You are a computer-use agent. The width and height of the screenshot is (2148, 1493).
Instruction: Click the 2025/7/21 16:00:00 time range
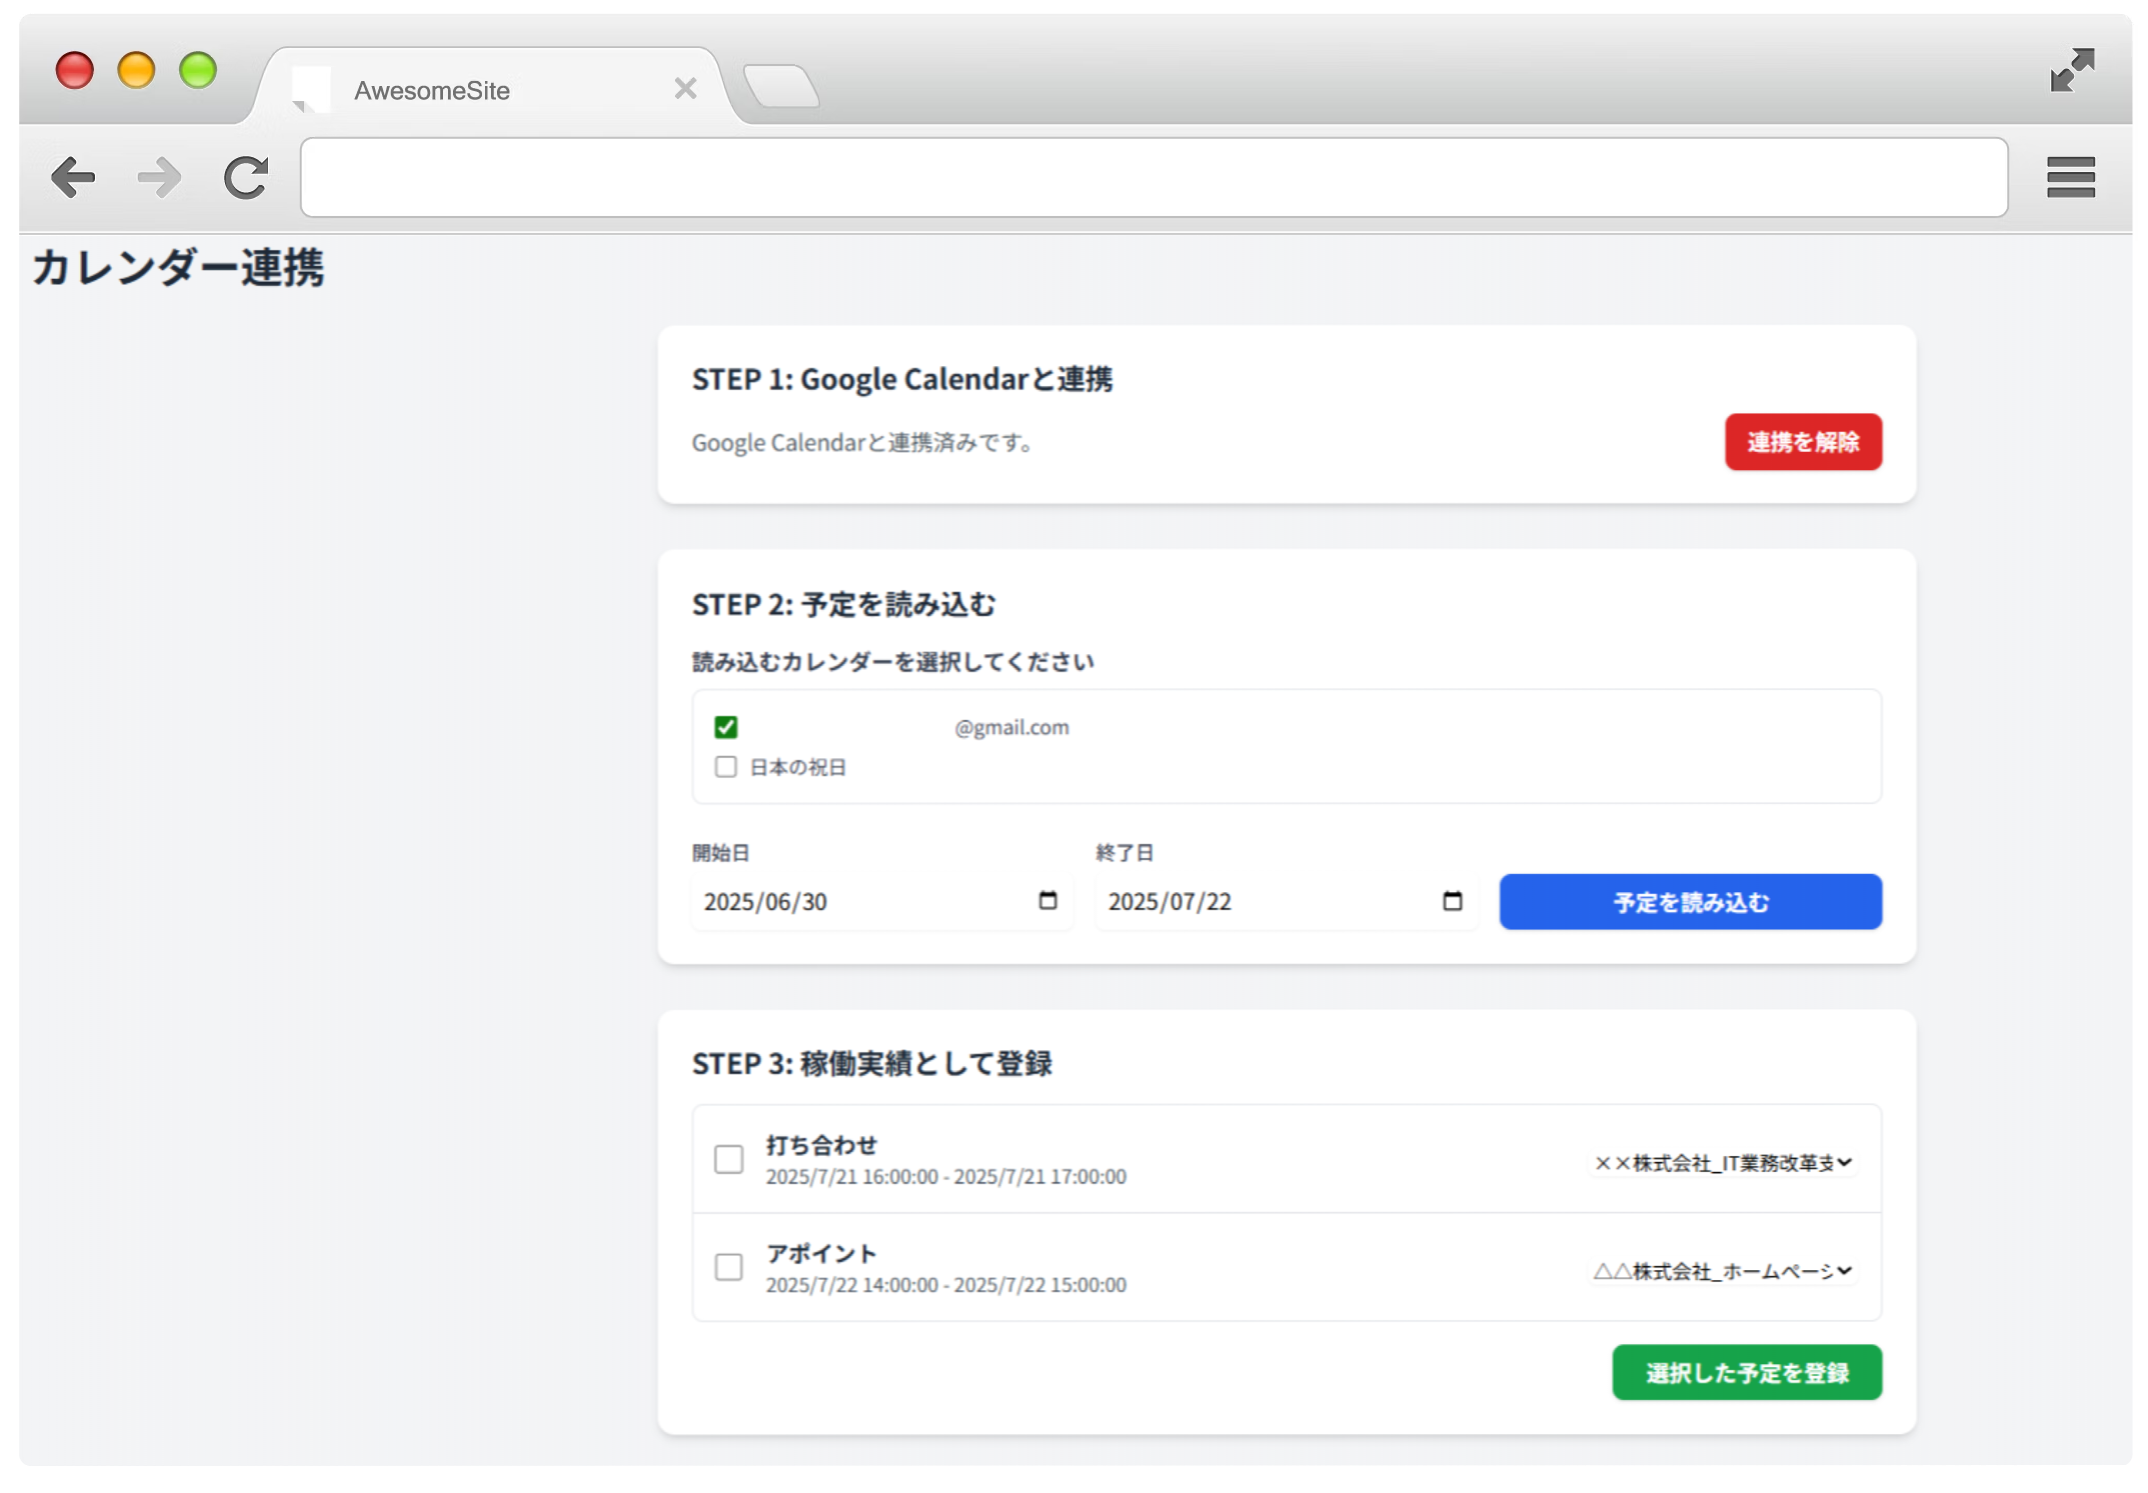tap(946, 1177)
